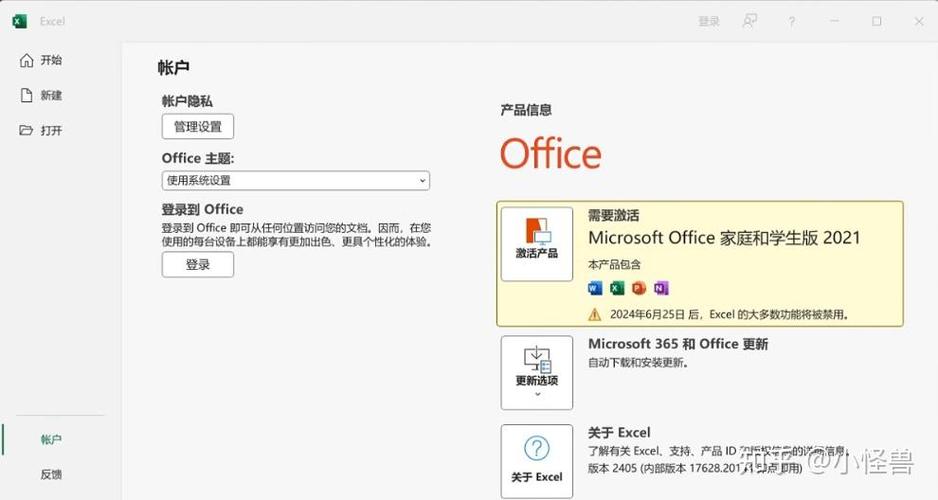Expand the Office 主题 dropdown
This screenshot has height=500, width=938.
[296, 181]
